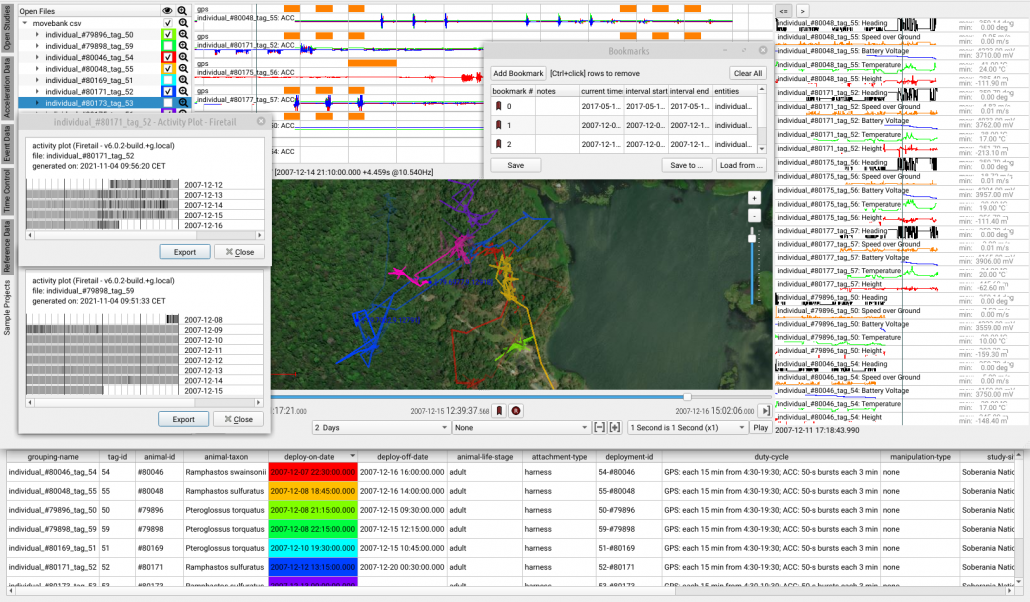Viewport: 1030px width, 602px height.
Task: Zoom to individual_#79896_tag_50 with its magnifier icon
Action: 183,34
